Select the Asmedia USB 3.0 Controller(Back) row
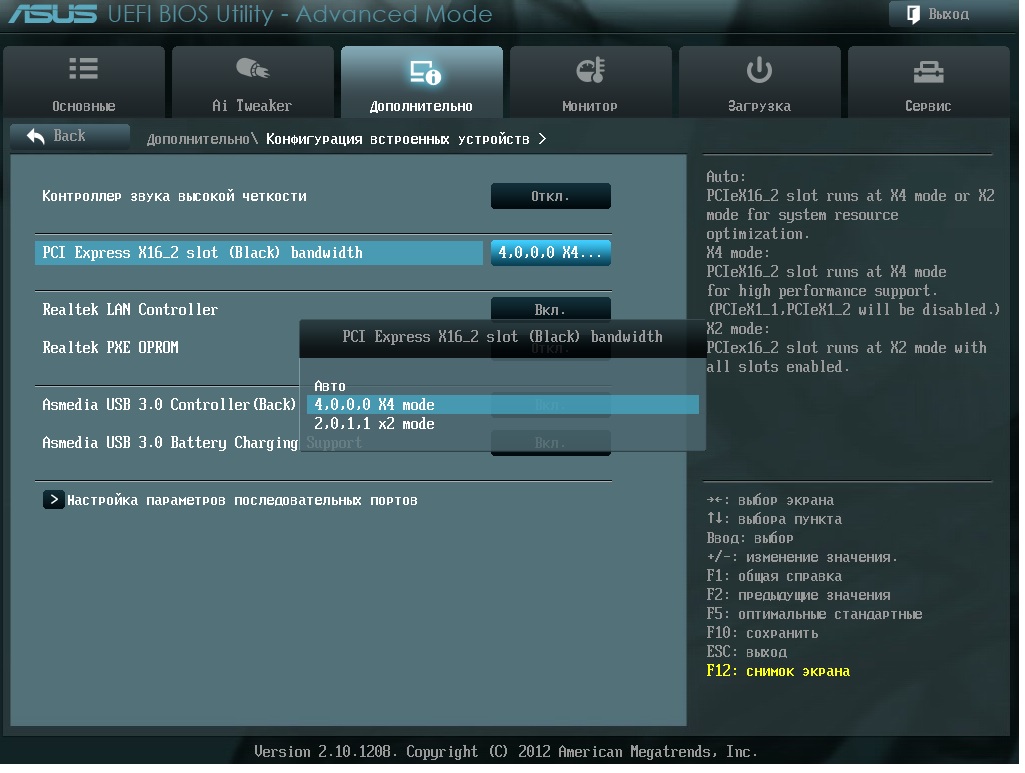The width and height of the screenshot is (1025, 773). [x=169, y=404]
